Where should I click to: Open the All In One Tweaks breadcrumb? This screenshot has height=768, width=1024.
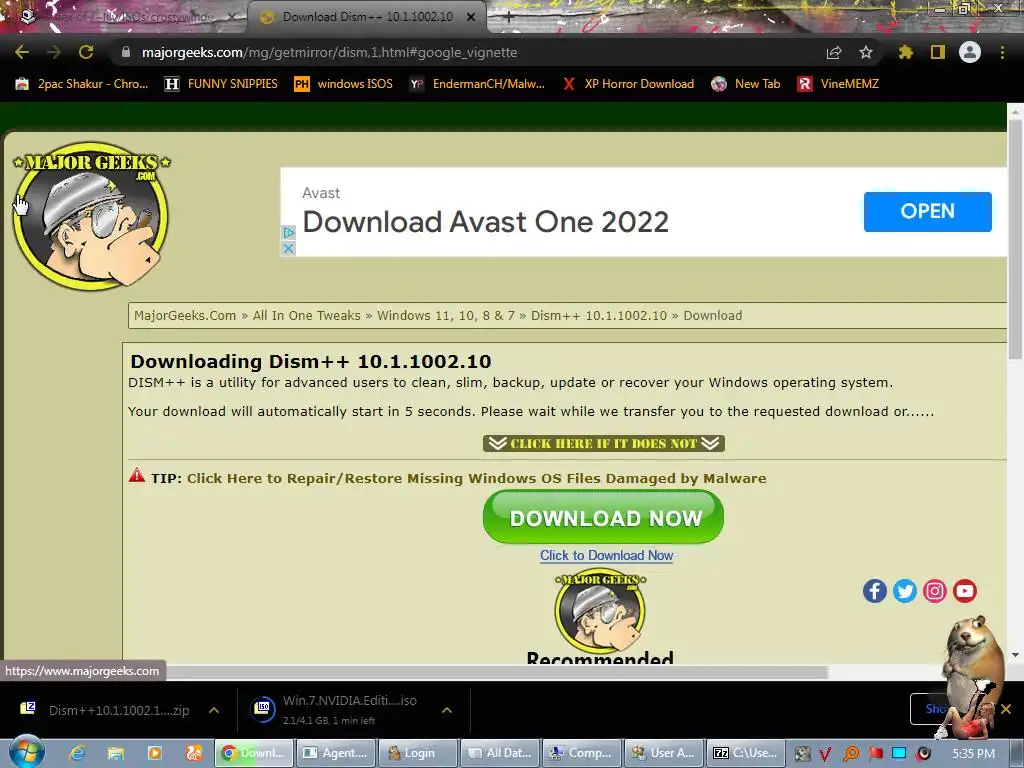pos(306,315)
